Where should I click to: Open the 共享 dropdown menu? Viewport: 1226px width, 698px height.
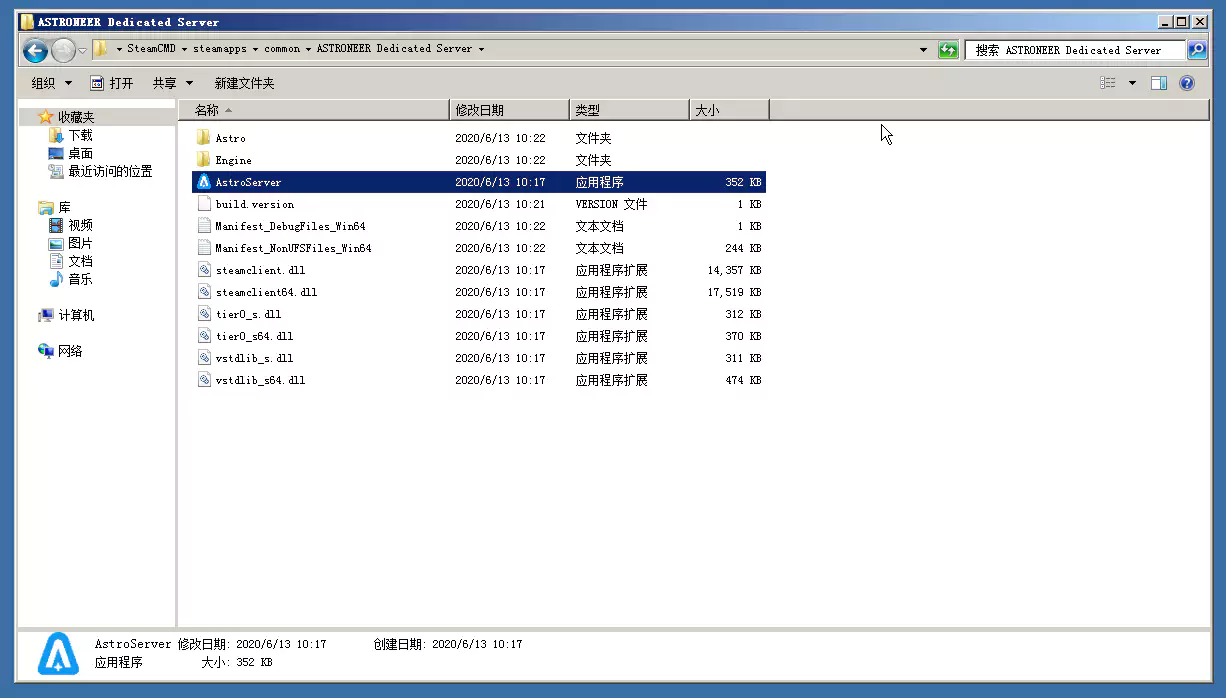(x=172, y=83)
